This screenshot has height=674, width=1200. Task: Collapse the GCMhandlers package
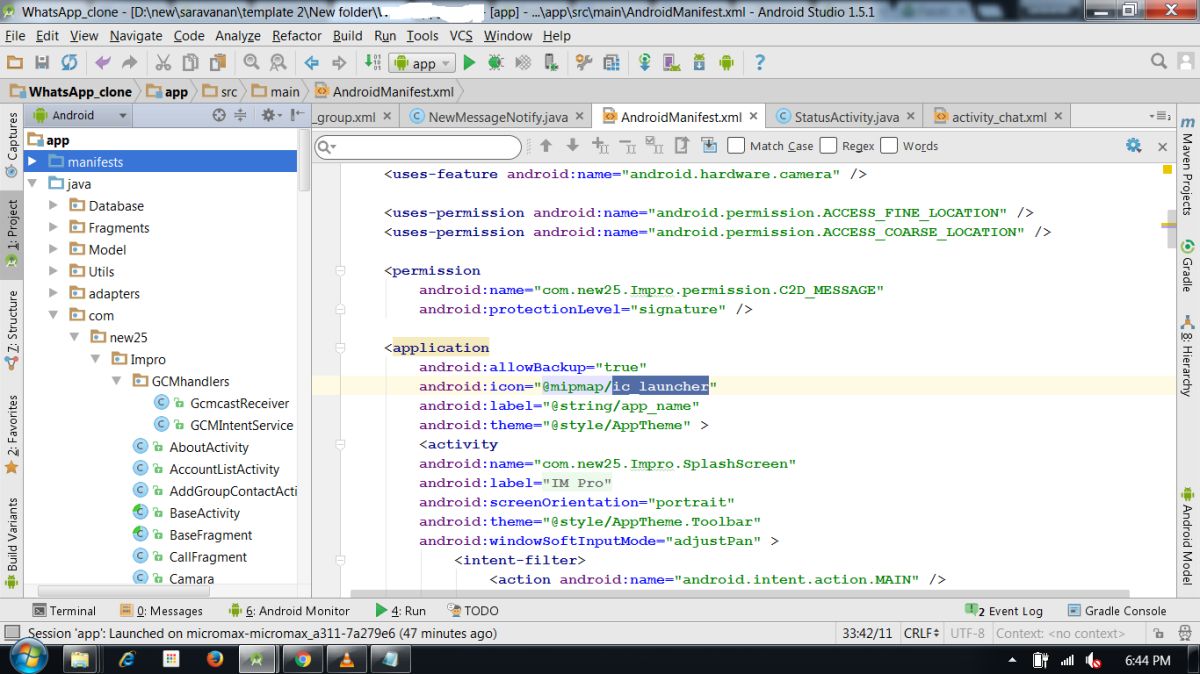[x=117, y=381]
